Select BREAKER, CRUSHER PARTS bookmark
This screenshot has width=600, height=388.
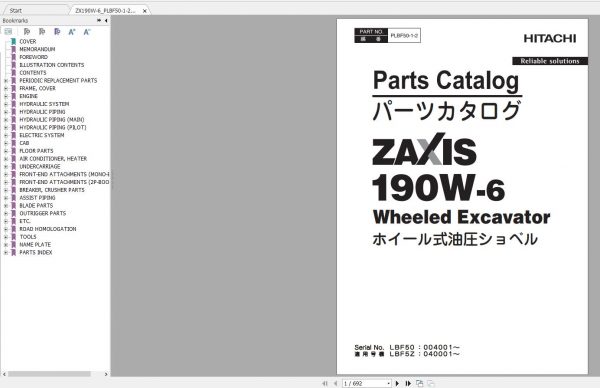click(x=52, y=190)
